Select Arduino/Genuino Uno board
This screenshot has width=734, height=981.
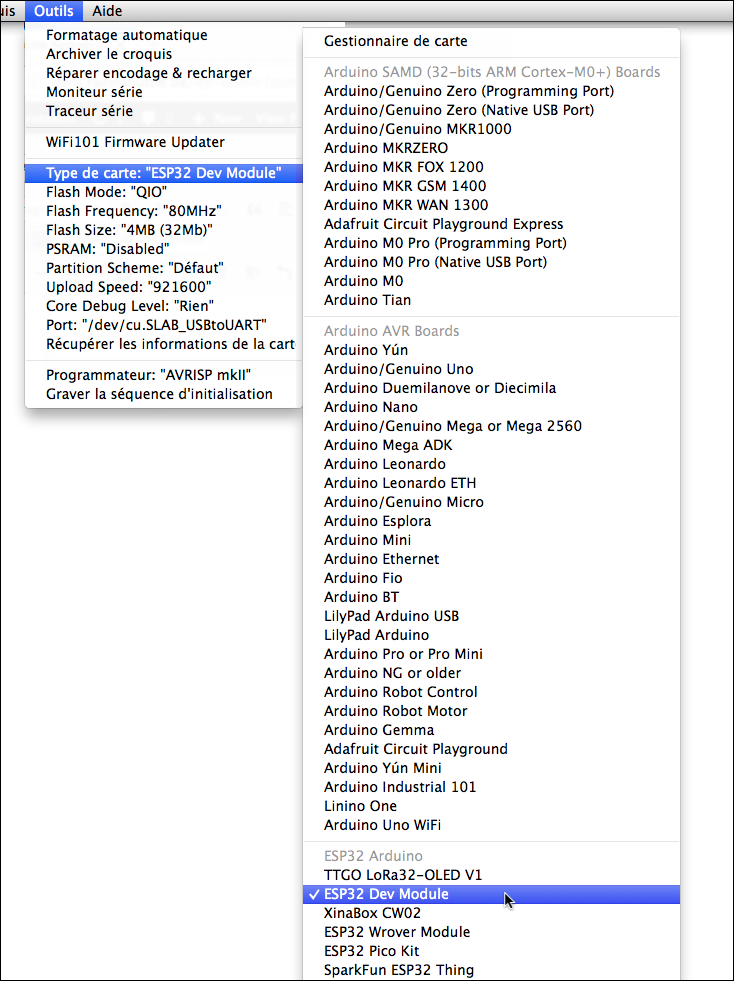491,369
